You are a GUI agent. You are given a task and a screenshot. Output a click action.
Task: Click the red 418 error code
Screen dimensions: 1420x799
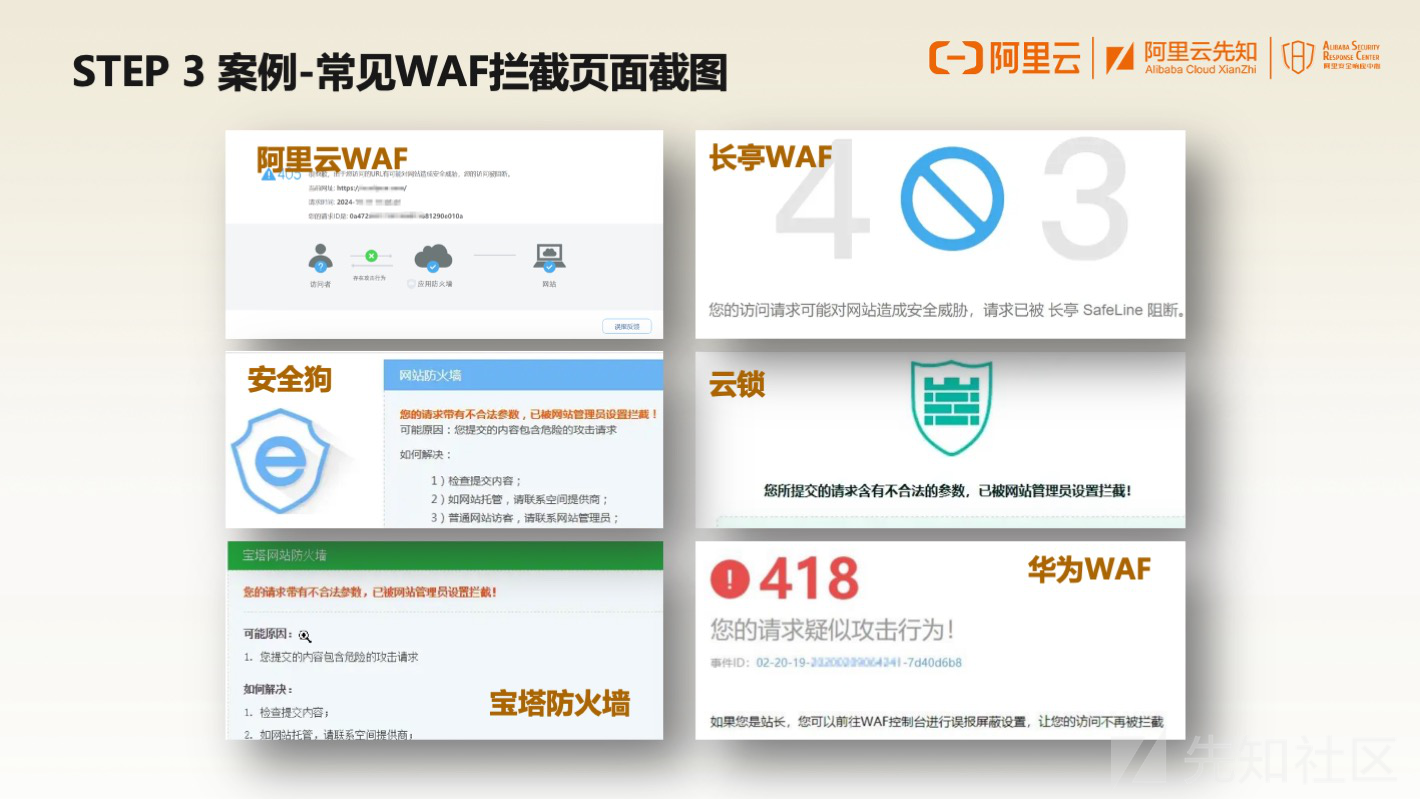[x=809, y=579]
